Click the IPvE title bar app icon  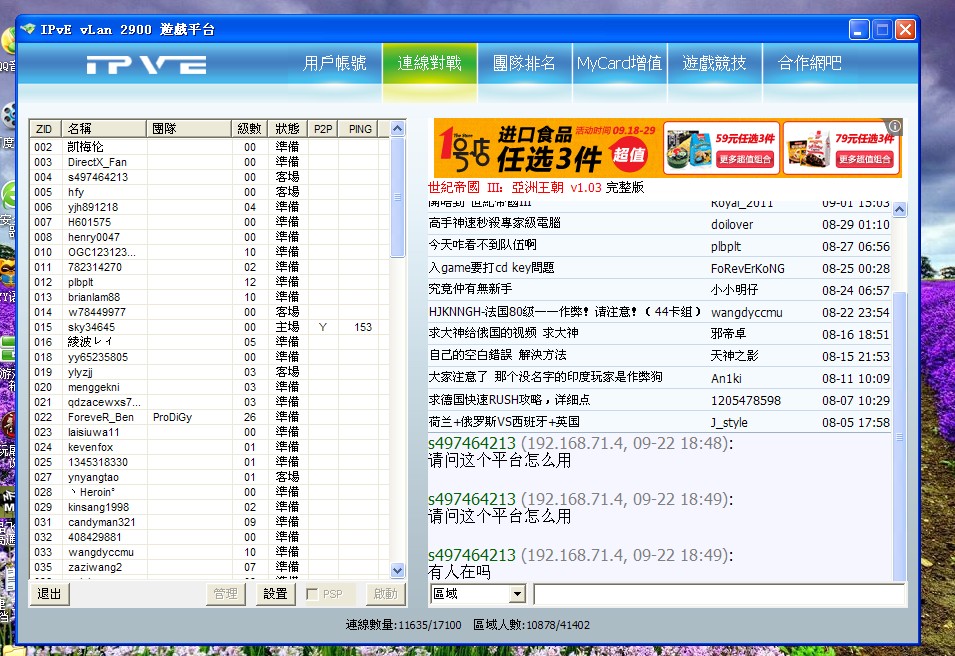pos(27,30)
